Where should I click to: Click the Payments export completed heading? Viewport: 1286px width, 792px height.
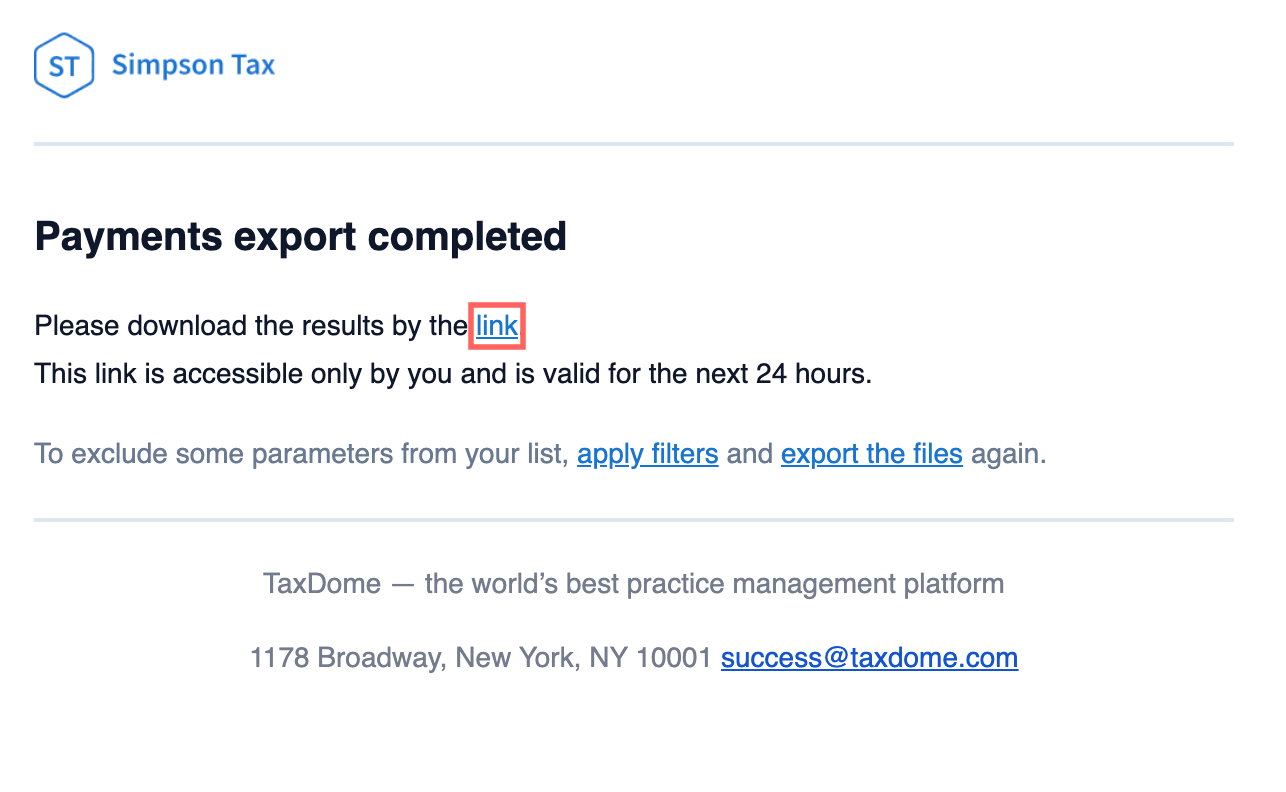(x=300, y=237)
